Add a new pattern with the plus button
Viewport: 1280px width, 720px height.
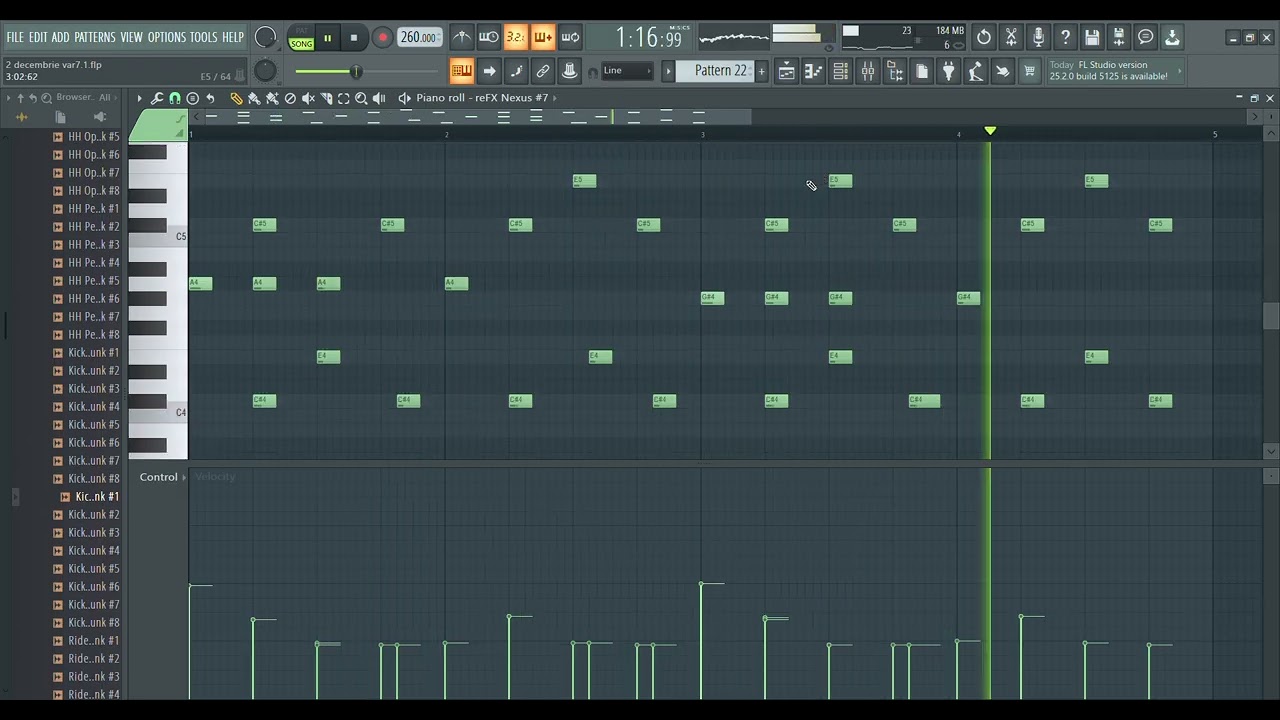761,71
